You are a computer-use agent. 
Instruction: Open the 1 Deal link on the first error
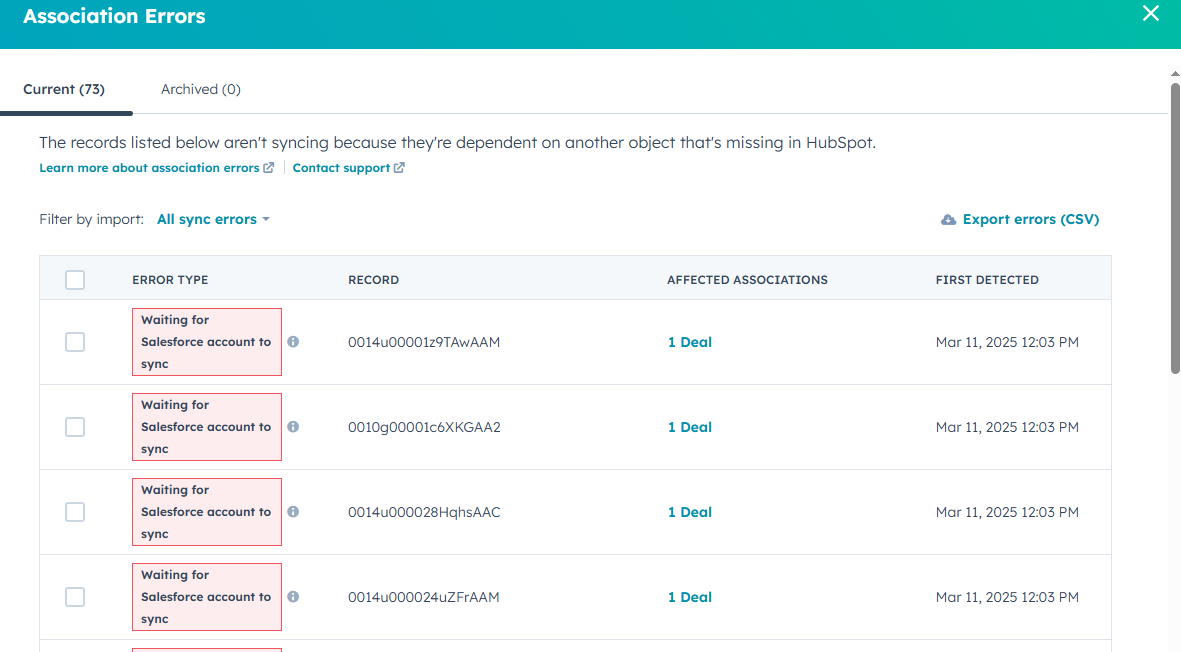[x=689, y=342]
